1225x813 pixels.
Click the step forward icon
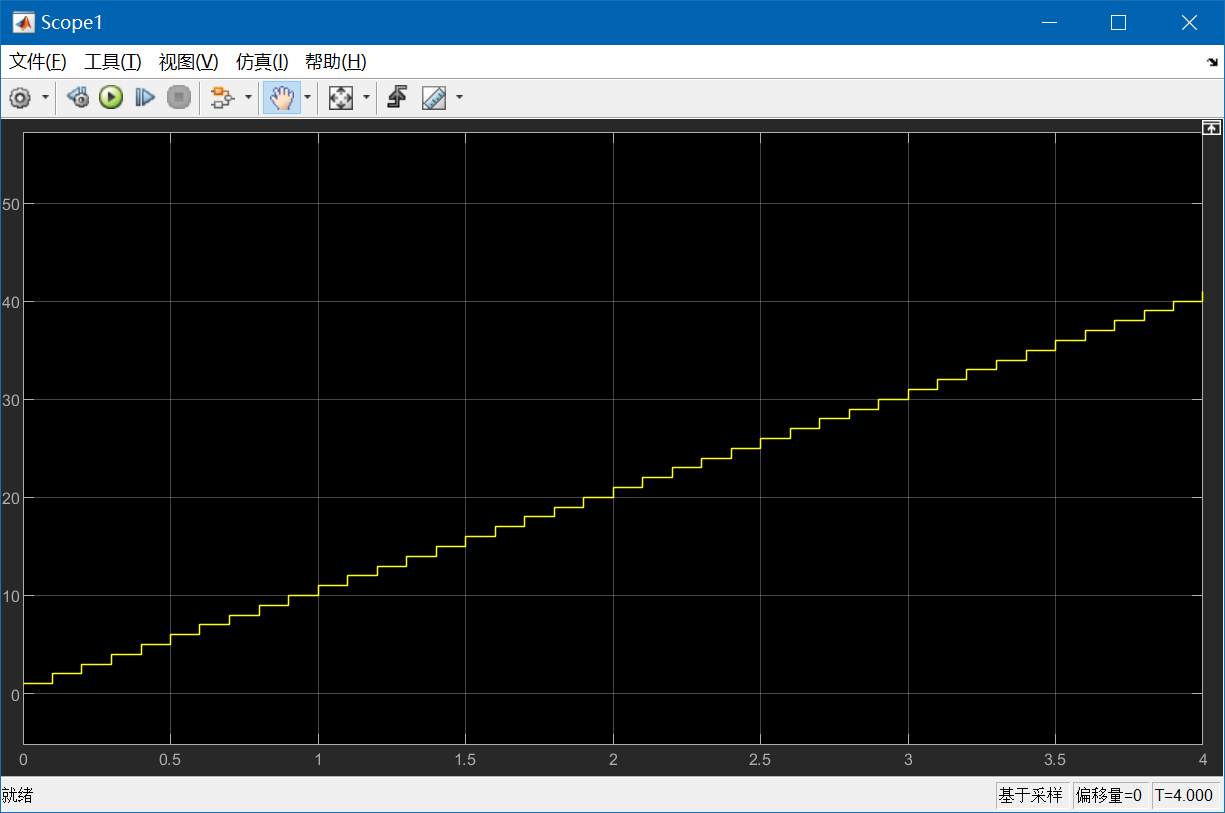[145, 98]
